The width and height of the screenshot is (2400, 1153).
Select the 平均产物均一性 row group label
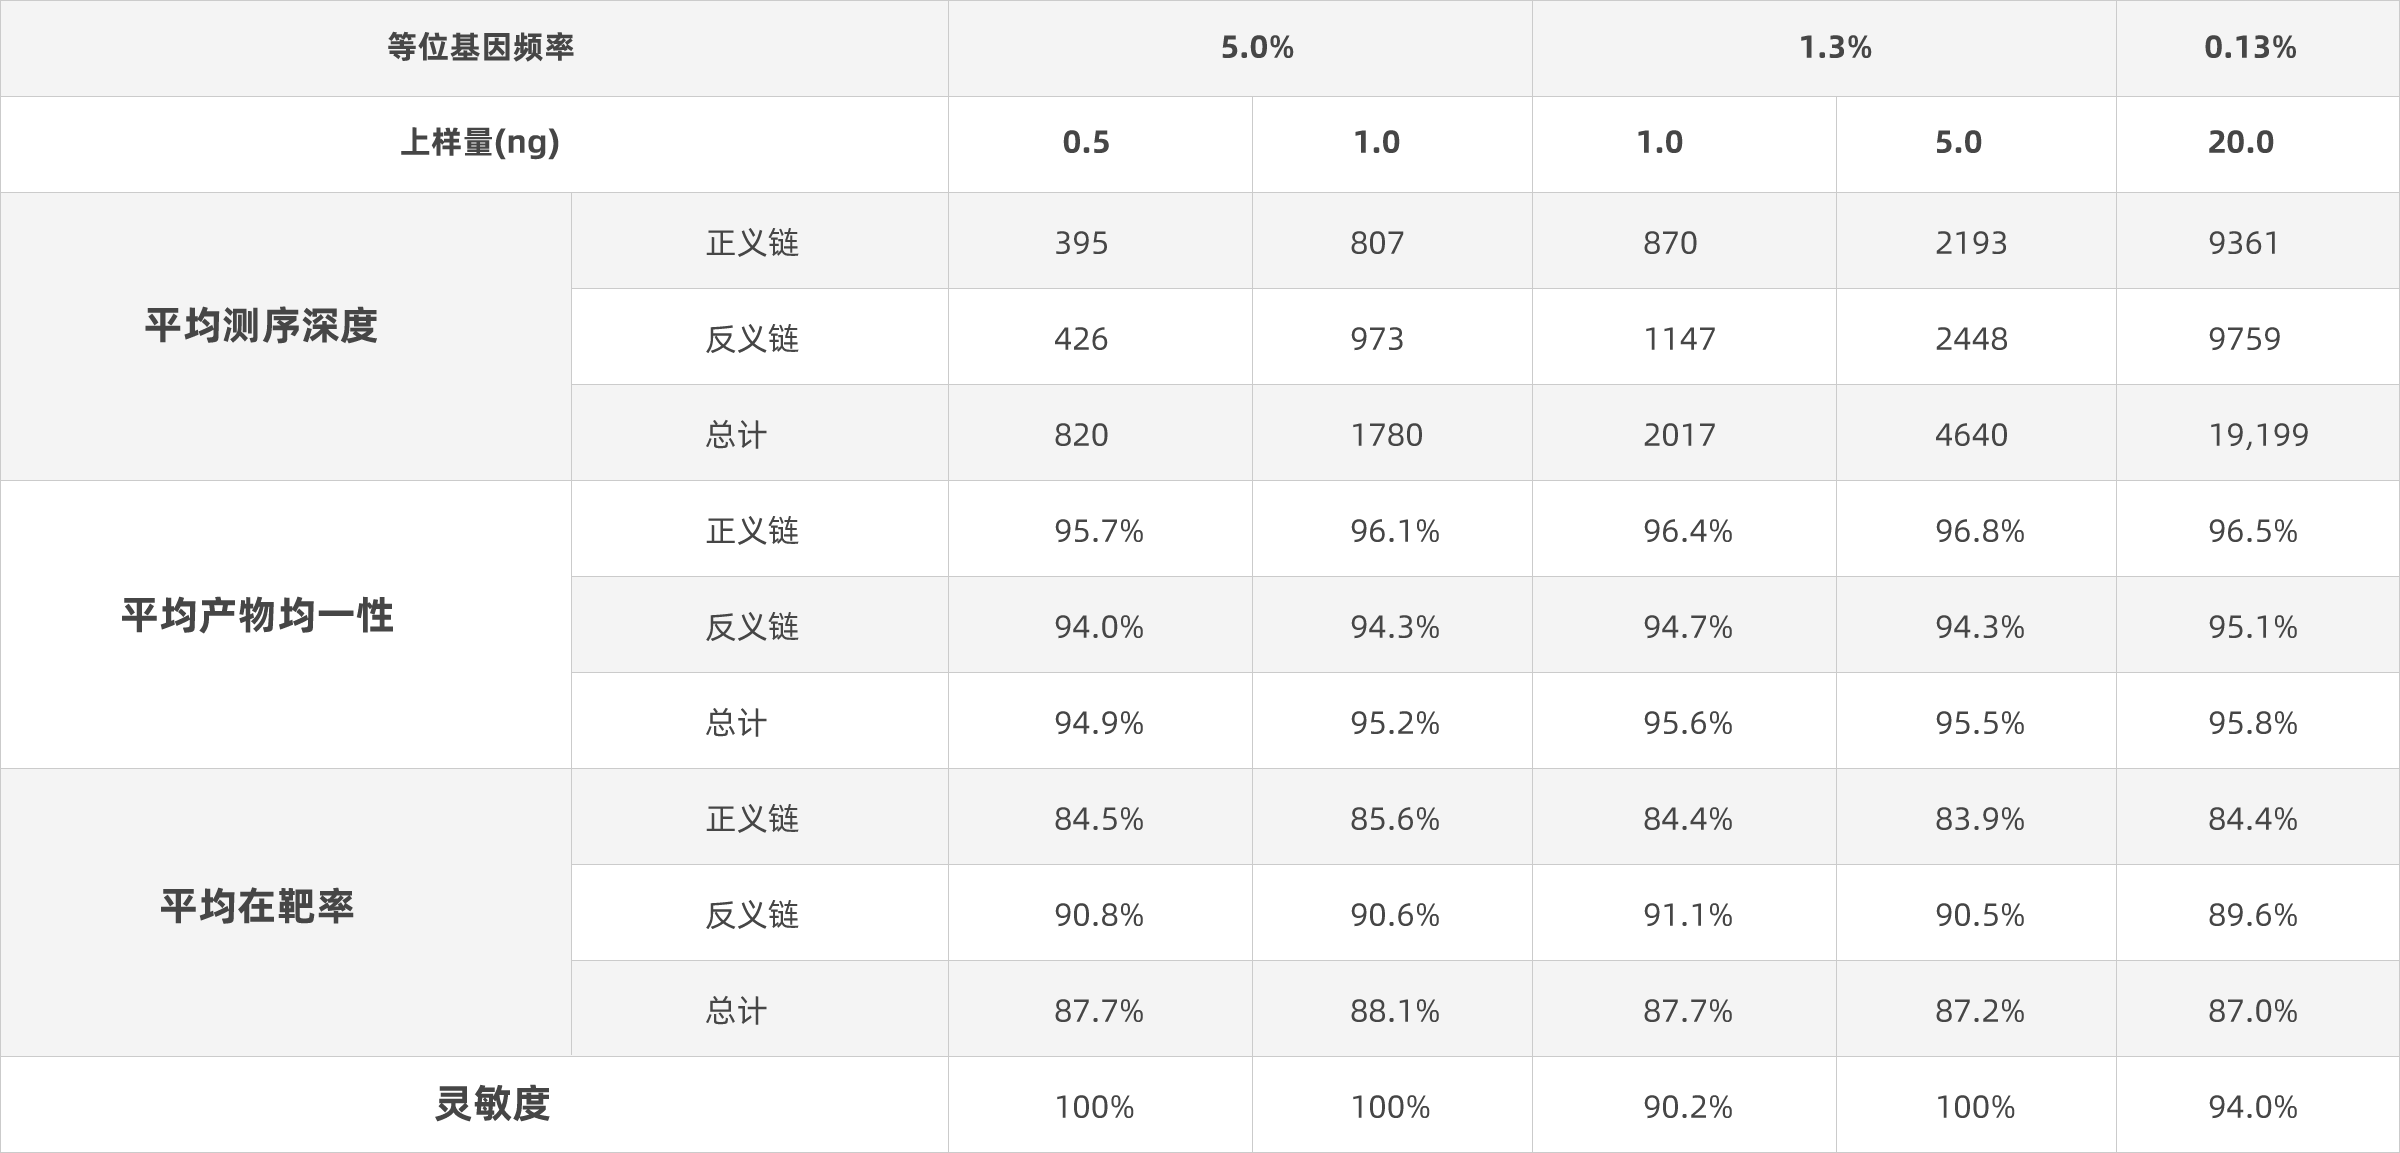click(258, 616)
